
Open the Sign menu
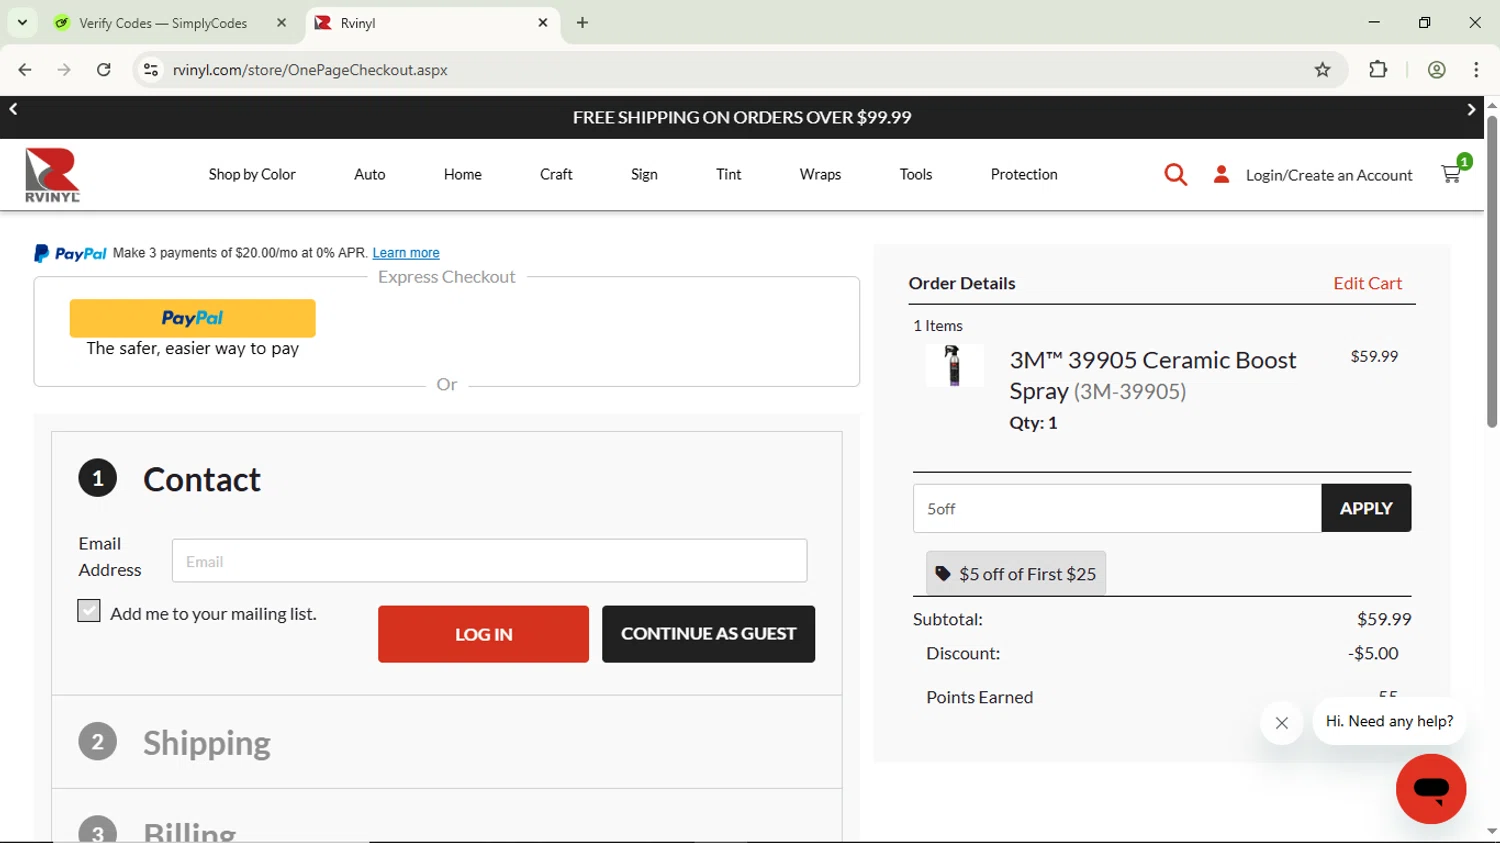[644, 175]
